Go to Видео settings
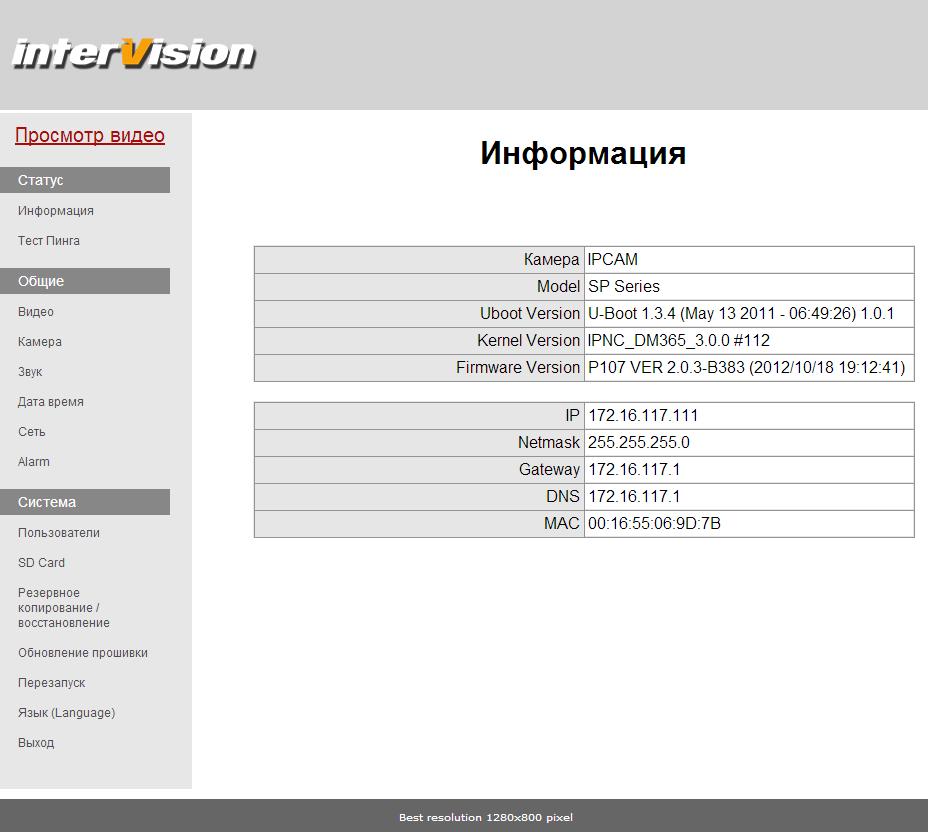The image size is (928, 832). click(x=36, y=312)
